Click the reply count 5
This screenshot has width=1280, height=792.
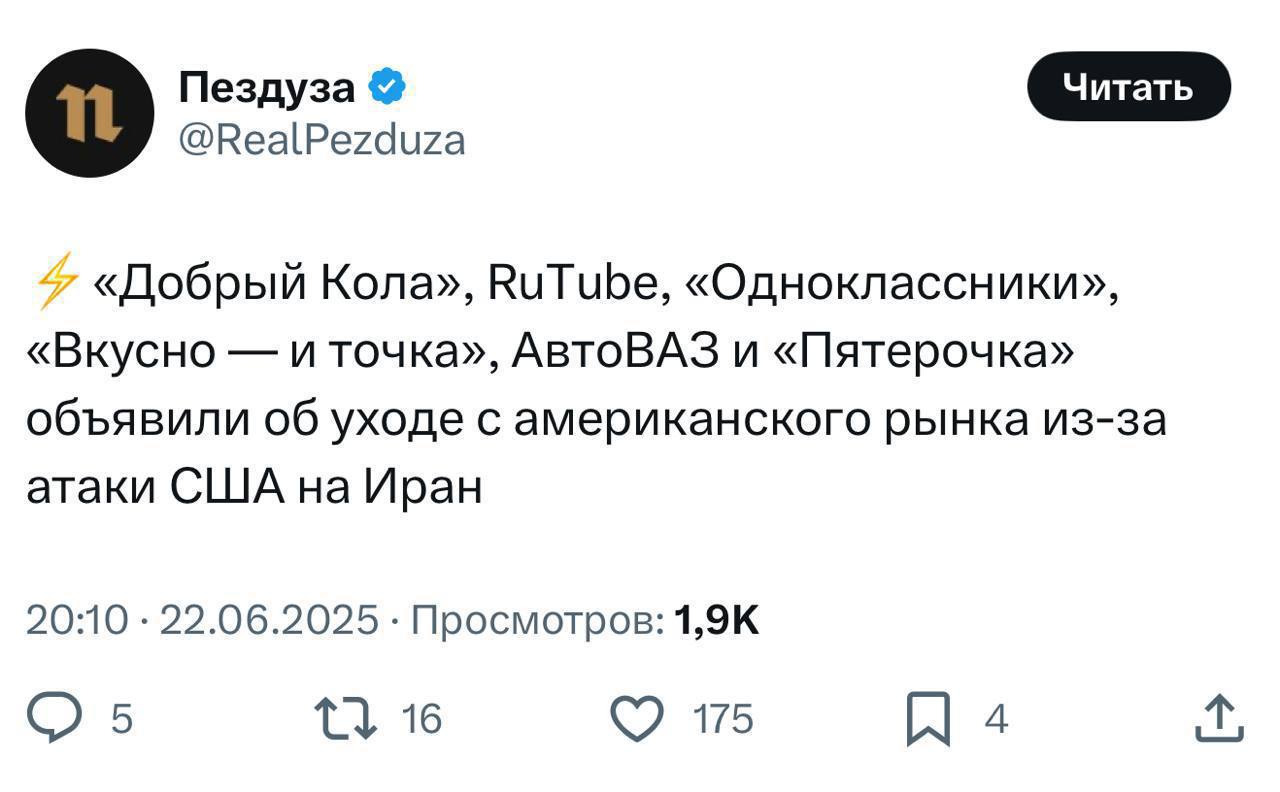pyautogui.click(x=121, y=719)
